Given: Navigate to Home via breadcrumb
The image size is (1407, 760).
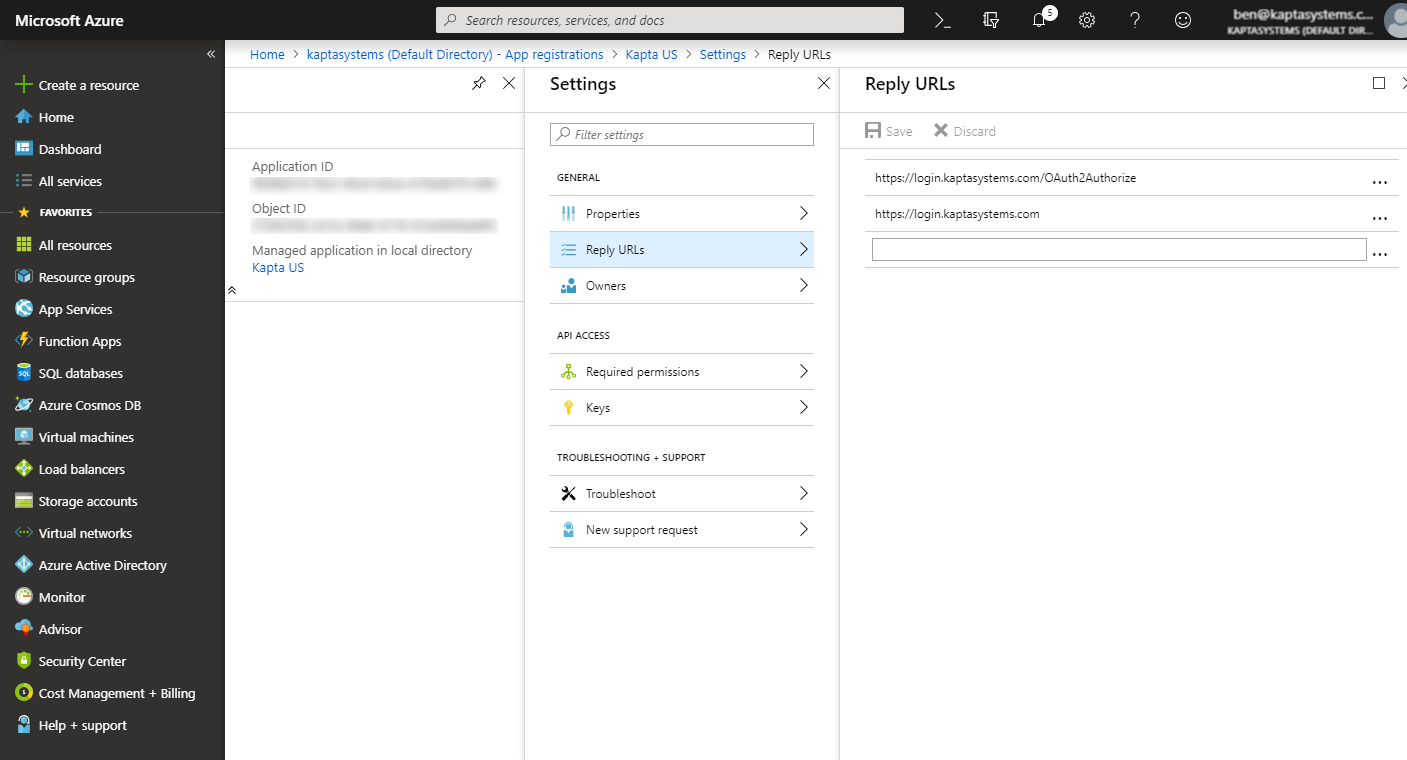Looking at the screenshot, I should click(x=267, y=54).
